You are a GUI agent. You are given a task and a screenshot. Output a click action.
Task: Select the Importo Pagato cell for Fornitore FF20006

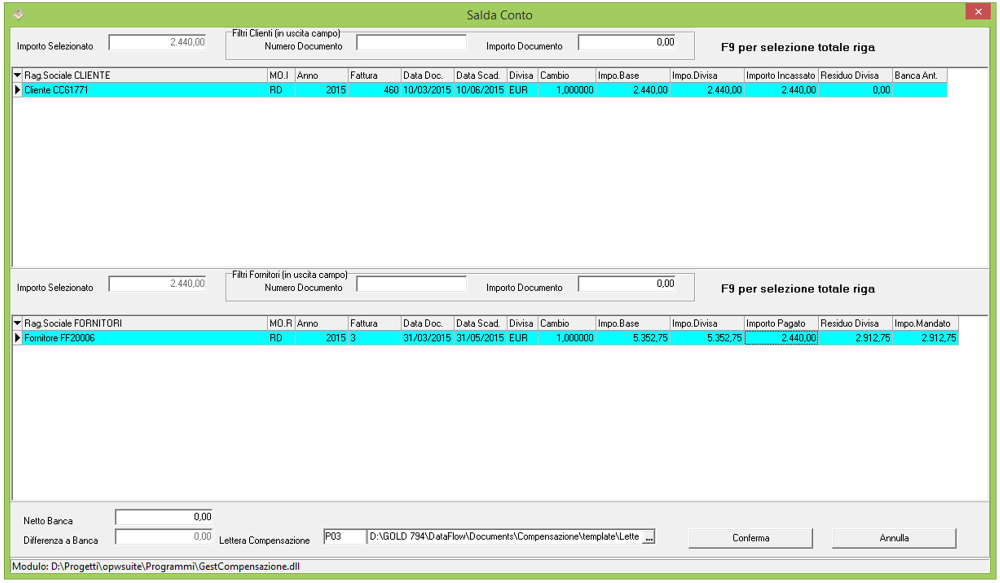click(x=781, y=338)
